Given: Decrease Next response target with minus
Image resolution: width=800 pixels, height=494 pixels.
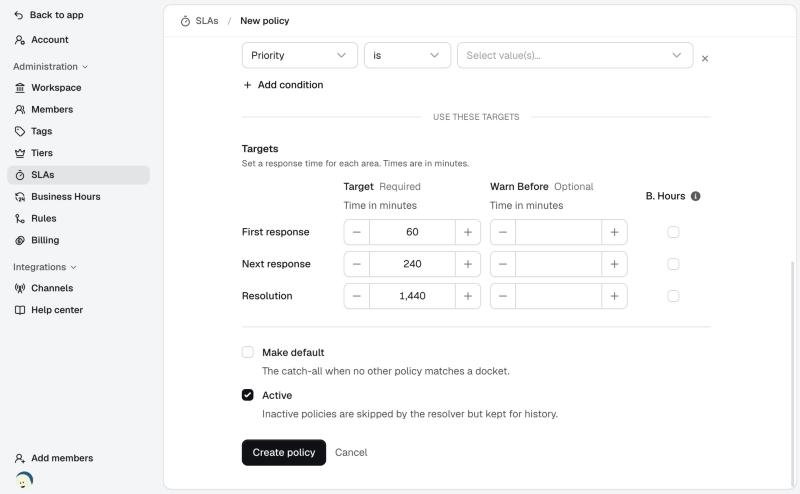Looking at the screenshot, I should pos(357,264).
